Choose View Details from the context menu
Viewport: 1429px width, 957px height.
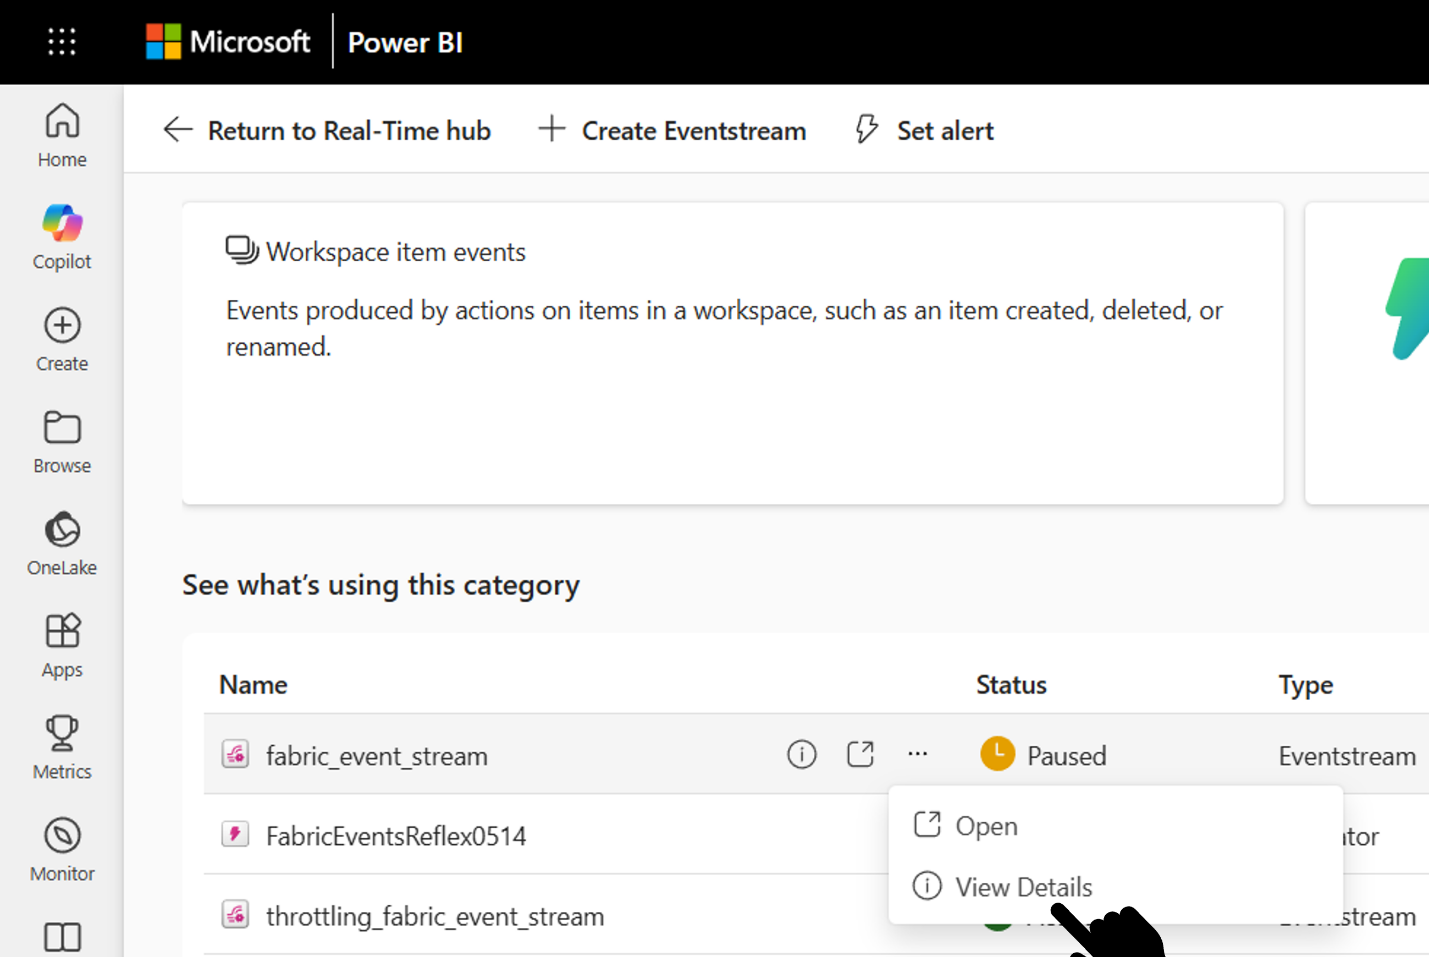pos(1022,887)
